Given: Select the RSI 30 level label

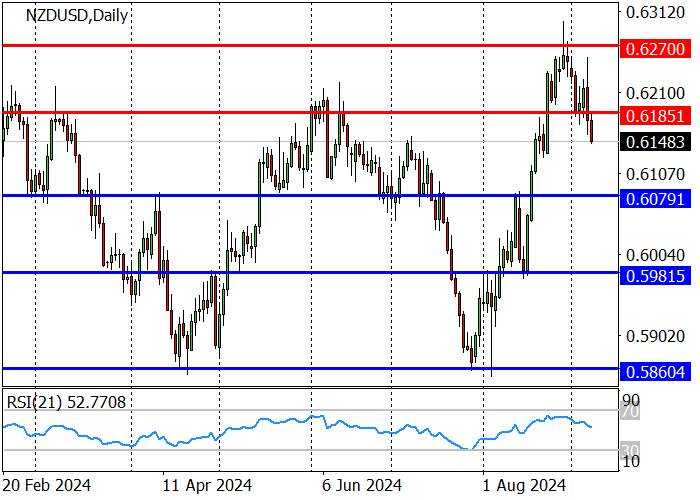Looking at the screenshot, I should point(632,450).
